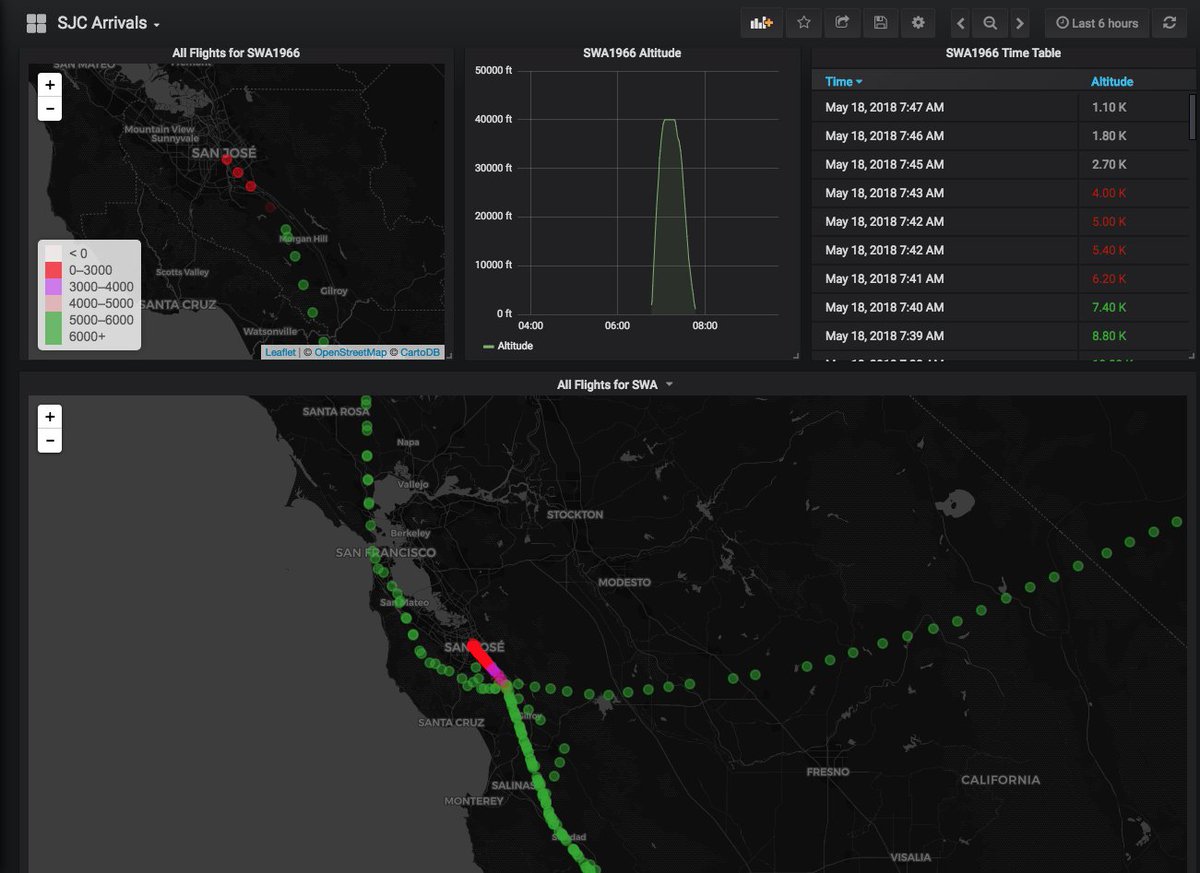1200x873 pixels.
Task: Select the 5000–6000 green legend swatch
Action: point(54,320)
